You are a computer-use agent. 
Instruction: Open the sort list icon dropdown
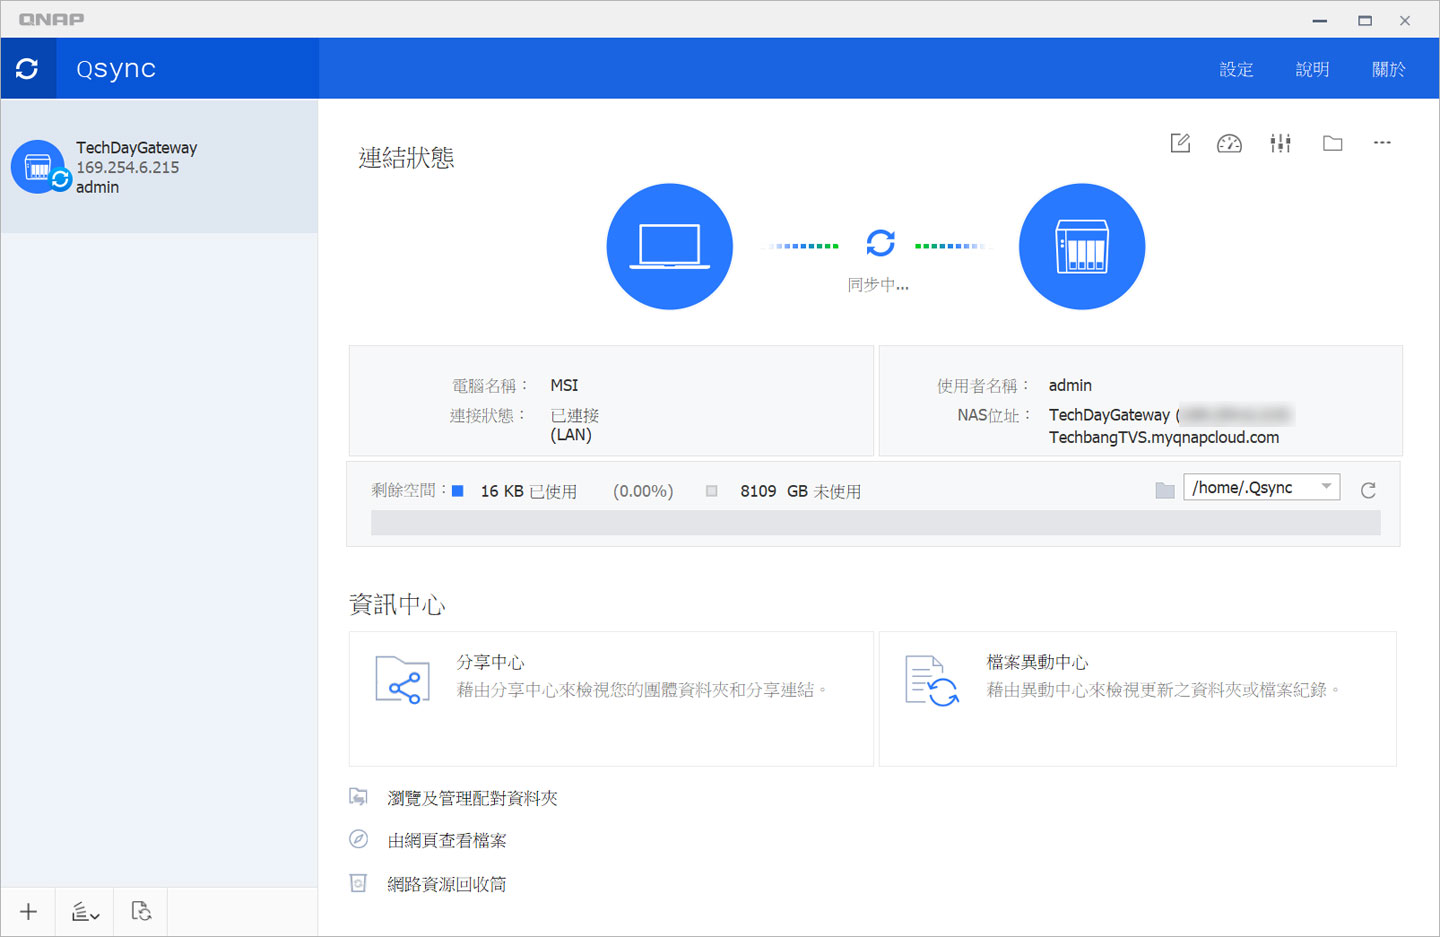[x=85, y=911]
